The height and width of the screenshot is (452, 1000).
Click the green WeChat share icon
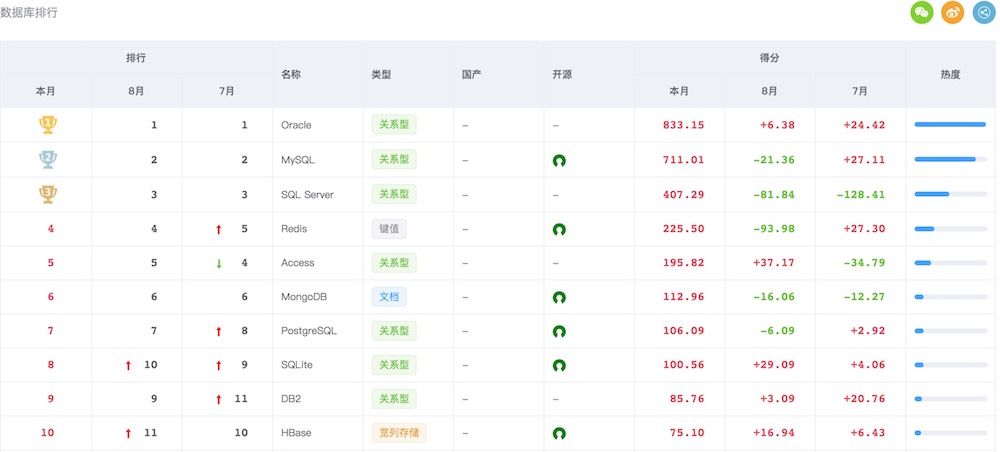click(x=922, y=13)
